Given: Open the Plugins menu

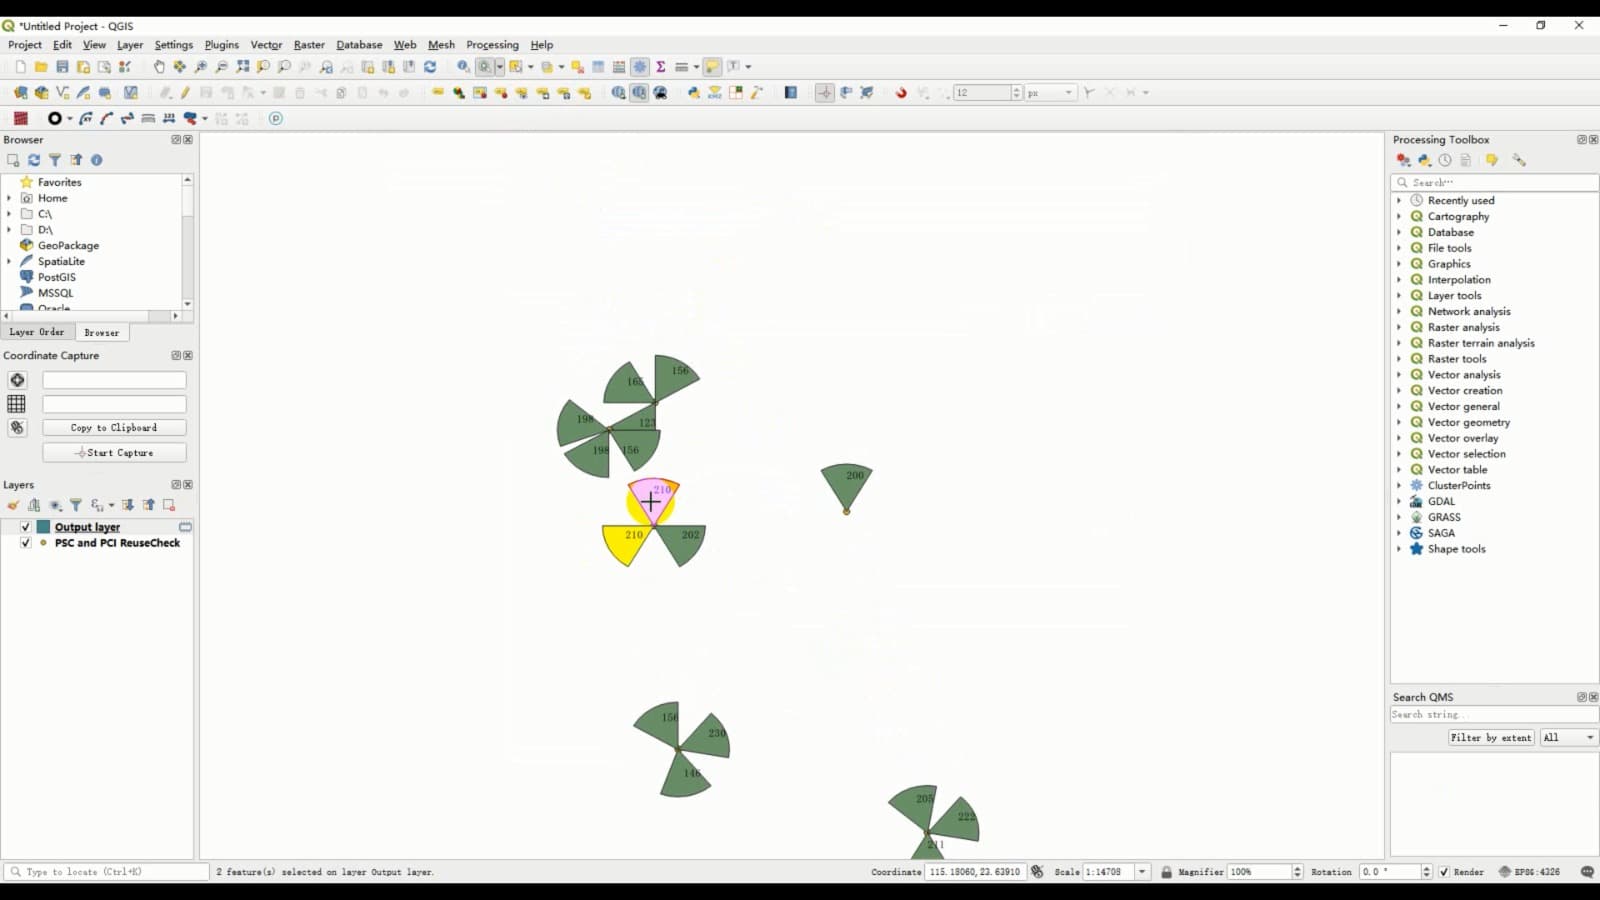Looking at the screenshot, I should coord(222,45).
